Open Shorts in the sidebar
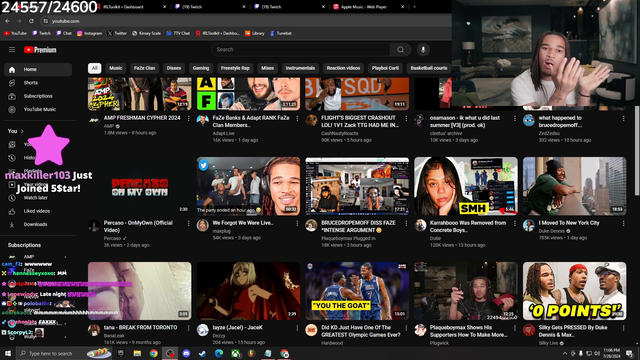640x360 pixels. [38, 83]
